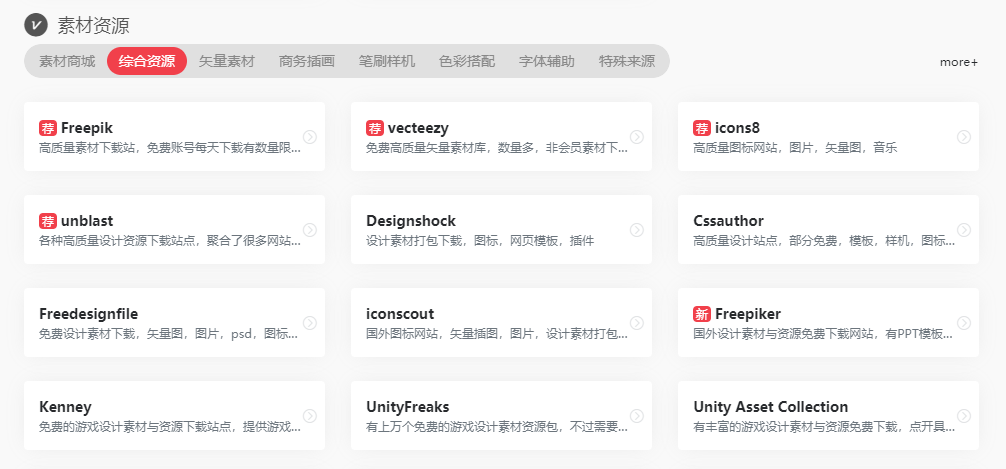Image resolution: width=1006 pixels, height=469 pixels.
Task: Click the red 荐 badge beside unblast
Action: tap(48, 221)
